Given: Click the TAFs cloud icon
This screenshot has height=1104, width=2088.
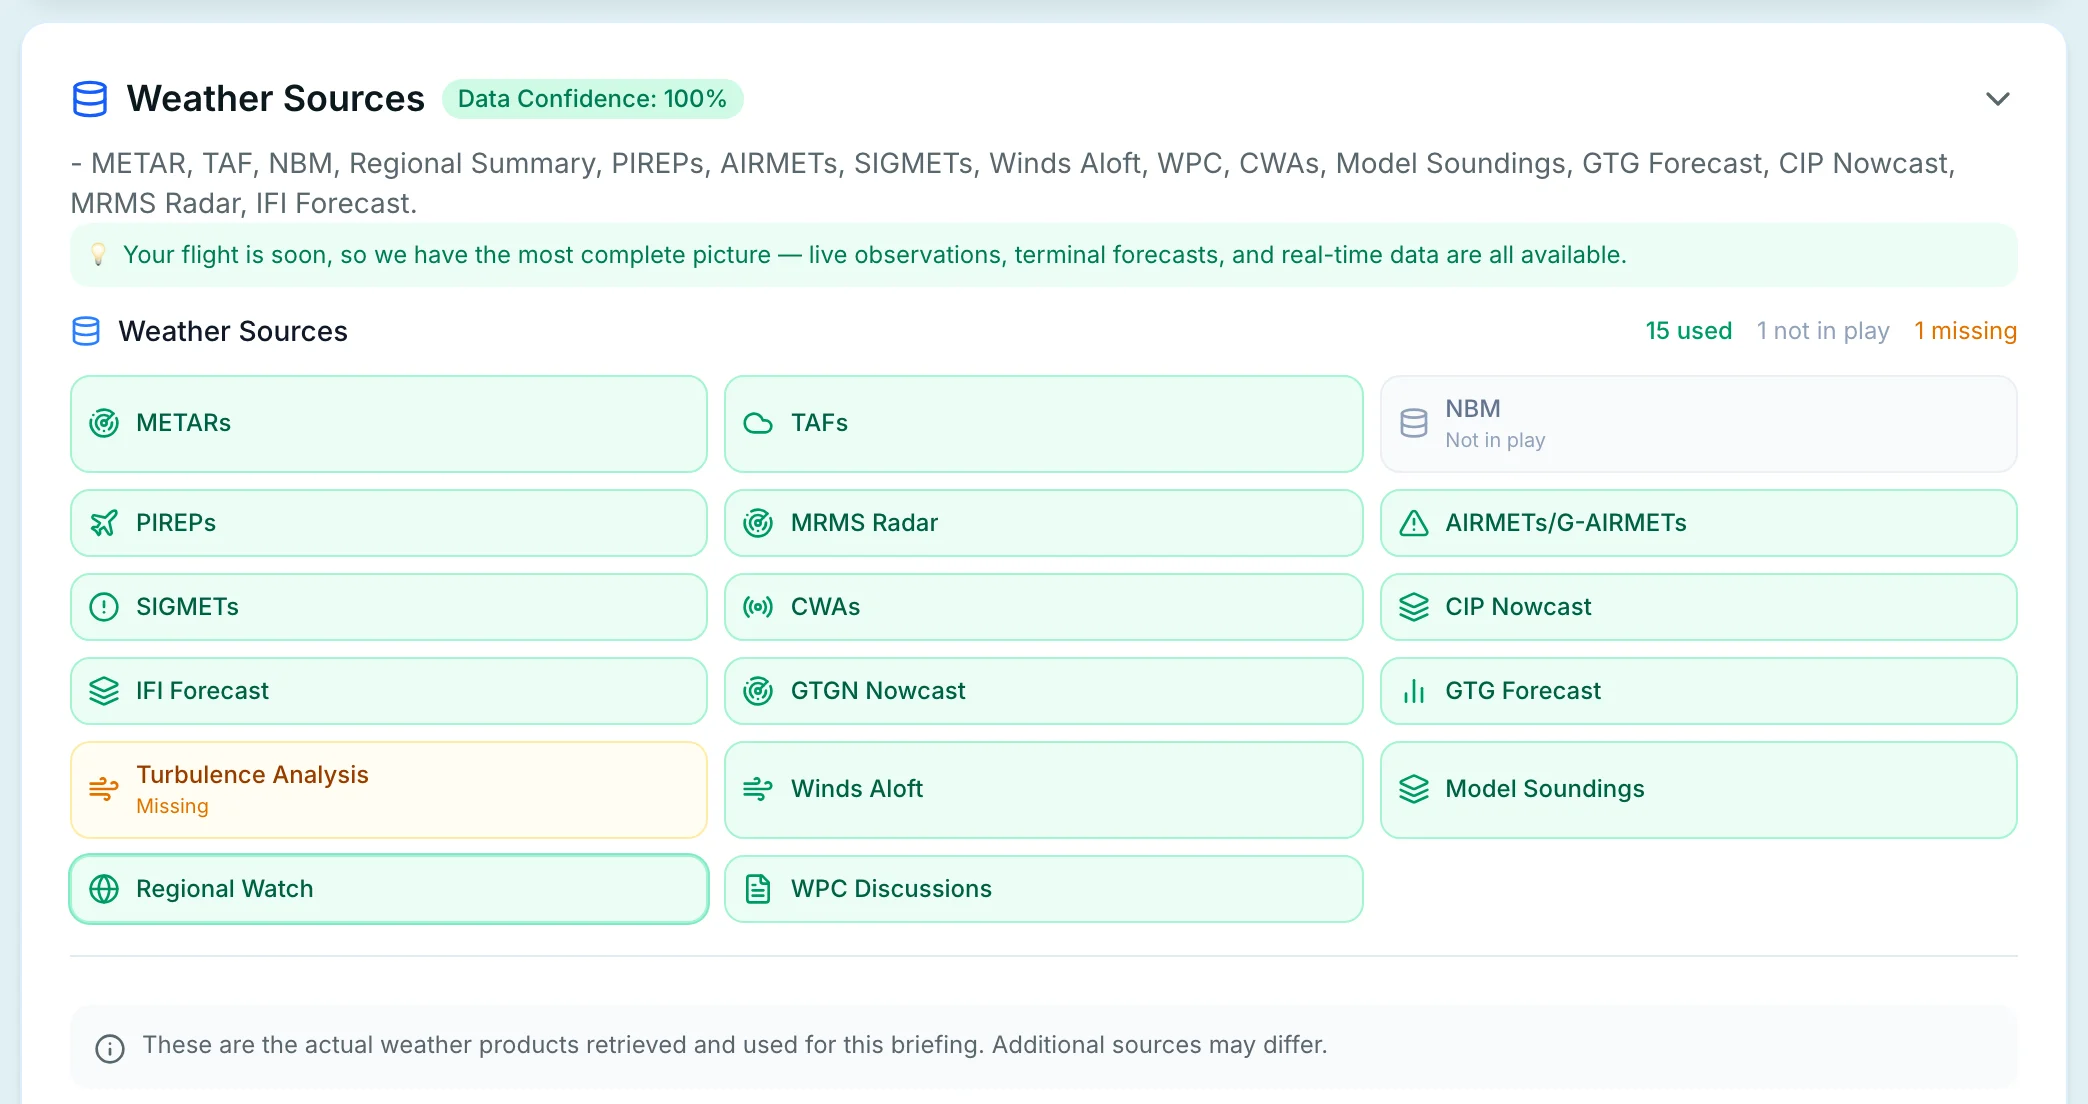Looking at the screenshot, I should tap(758, 423).
